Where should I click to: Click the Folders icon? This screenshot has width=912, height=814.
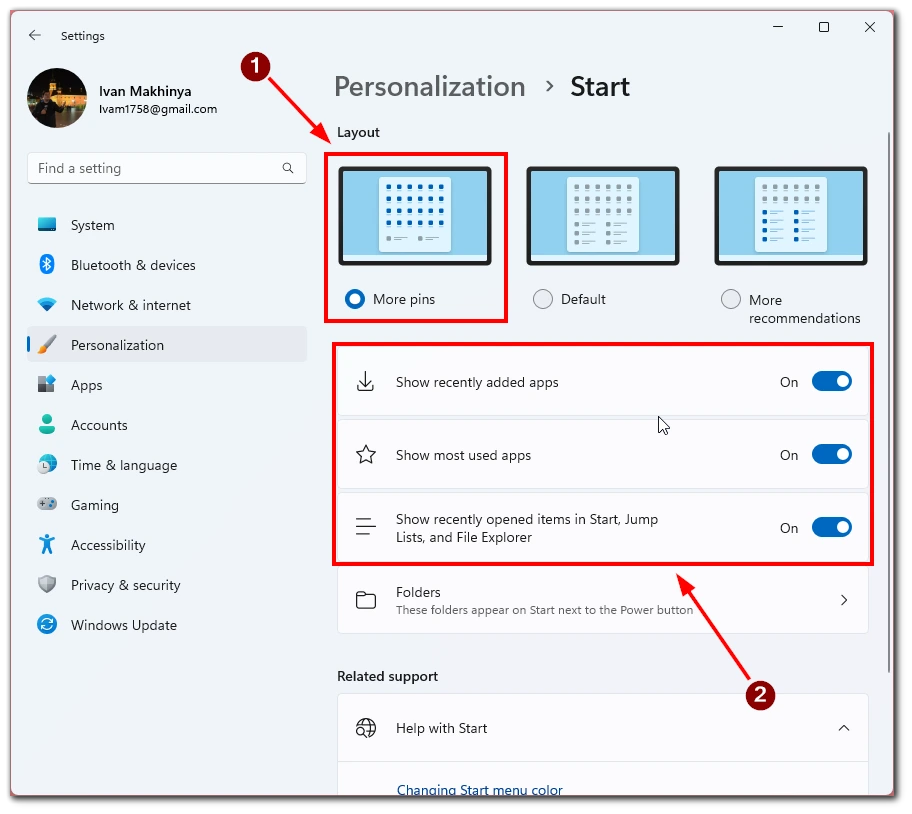coord(366,600)
